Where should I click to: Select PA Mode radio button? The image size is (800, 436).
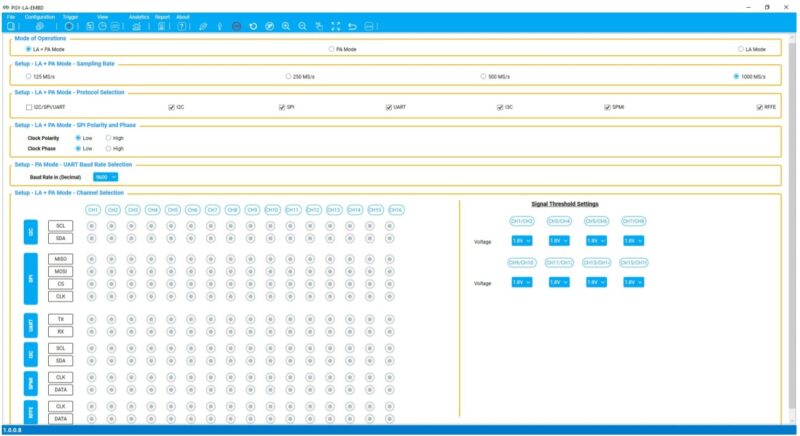click(x=332, y=49)
